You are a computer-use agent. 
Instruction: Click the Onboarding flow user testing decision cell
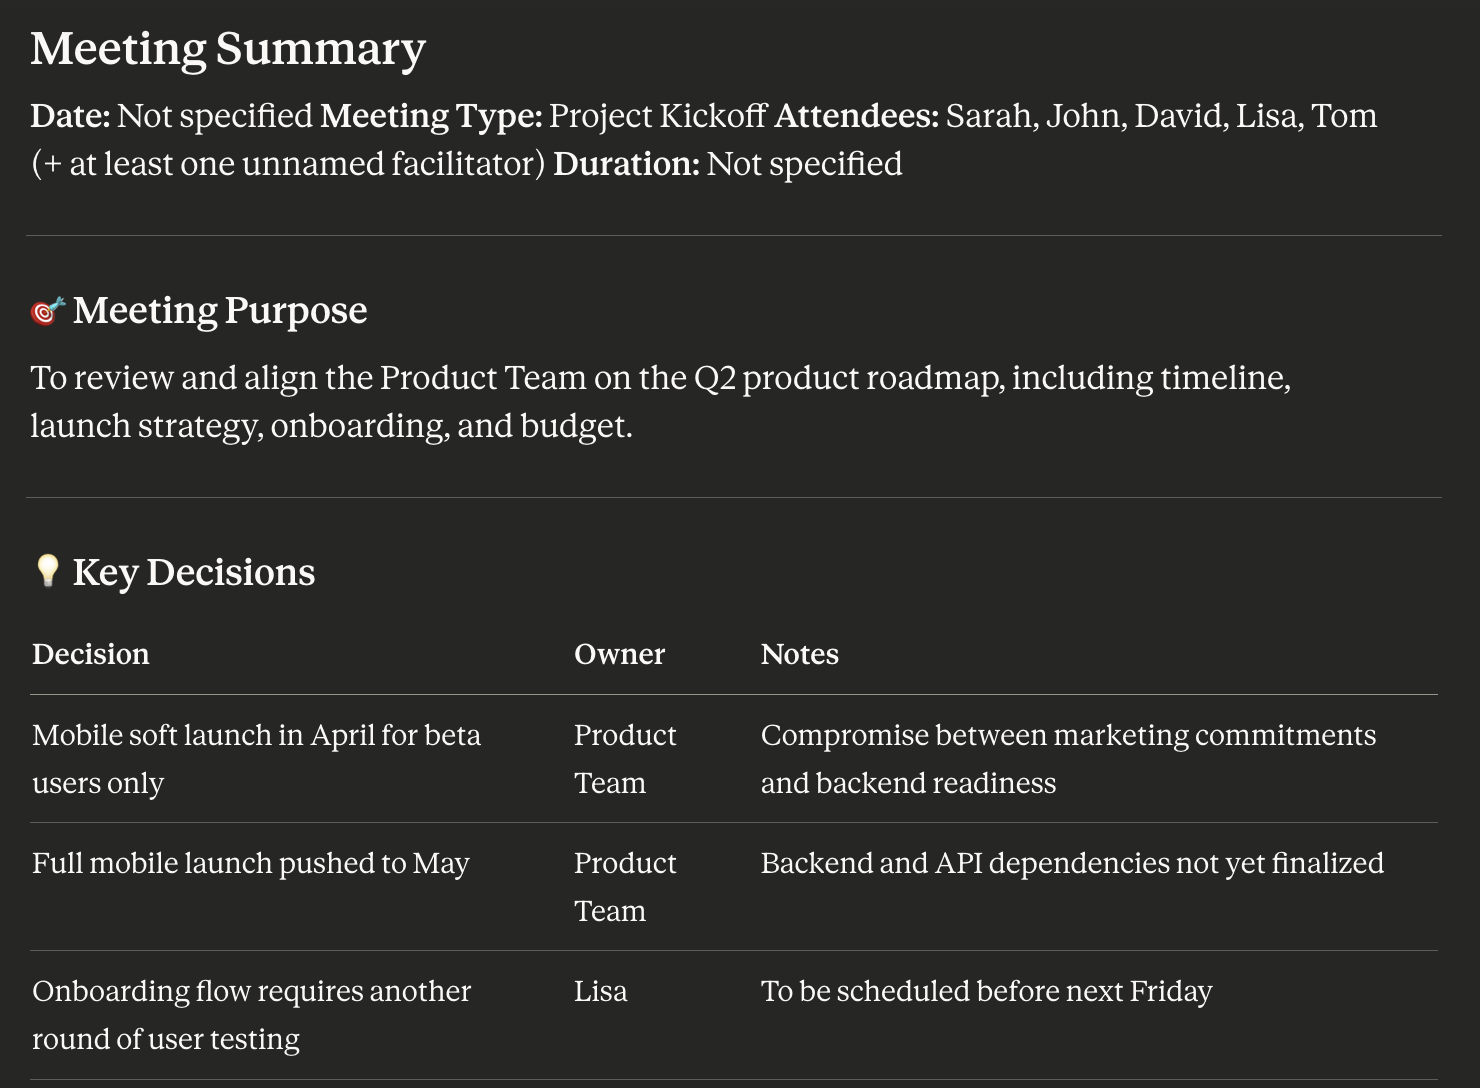[x=251, y=1014]
